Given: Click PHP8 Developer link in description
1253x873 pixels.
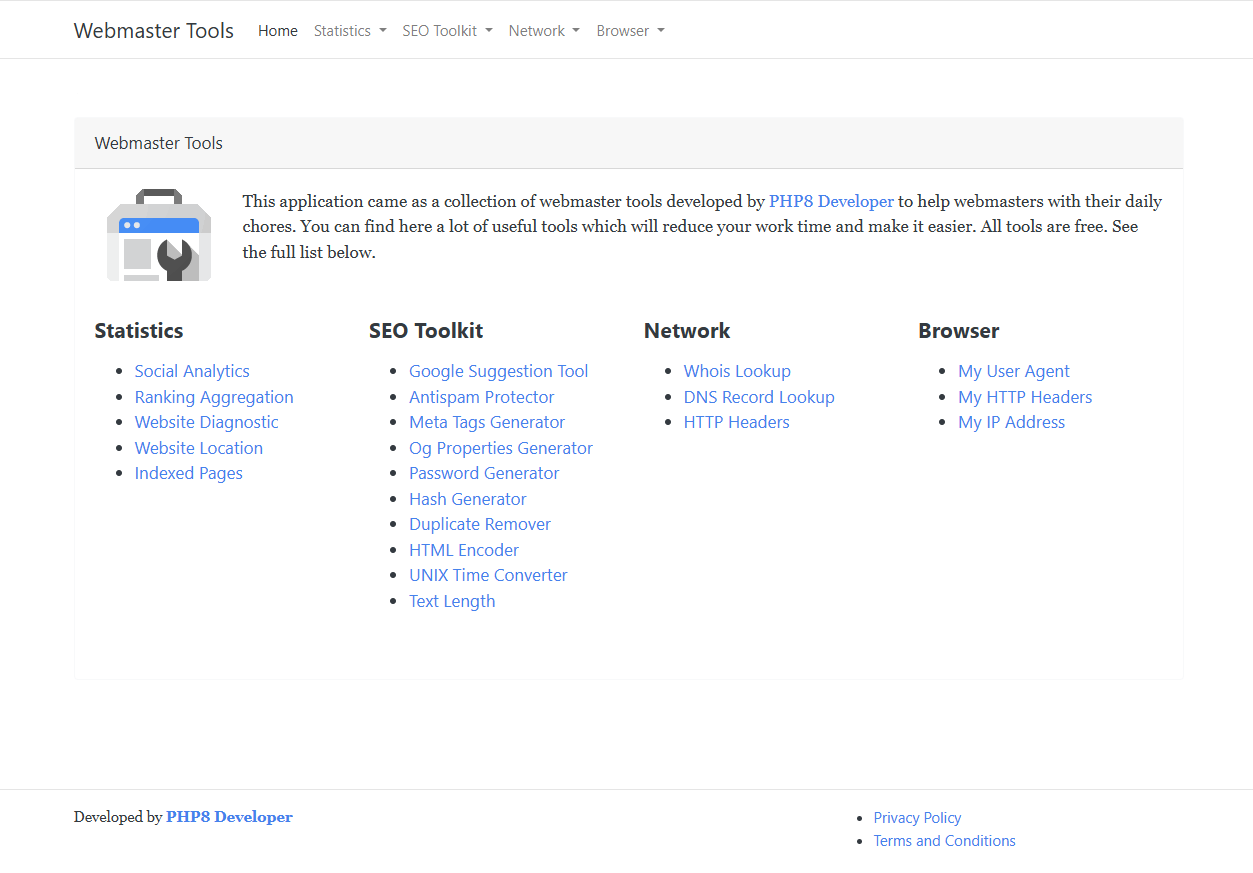Looking at the screenshot, I should click(x=831, y=201).
